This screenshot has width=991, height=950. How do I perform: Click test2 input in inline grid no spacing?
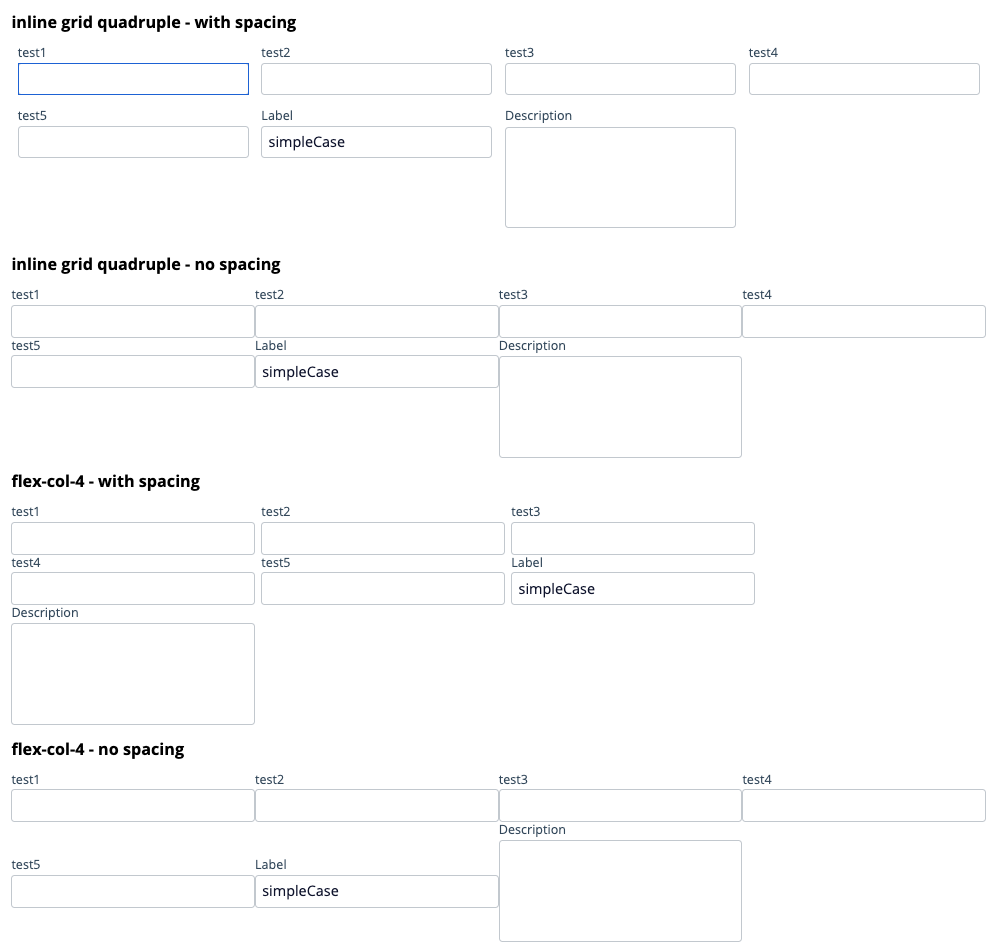coord(377,322)
